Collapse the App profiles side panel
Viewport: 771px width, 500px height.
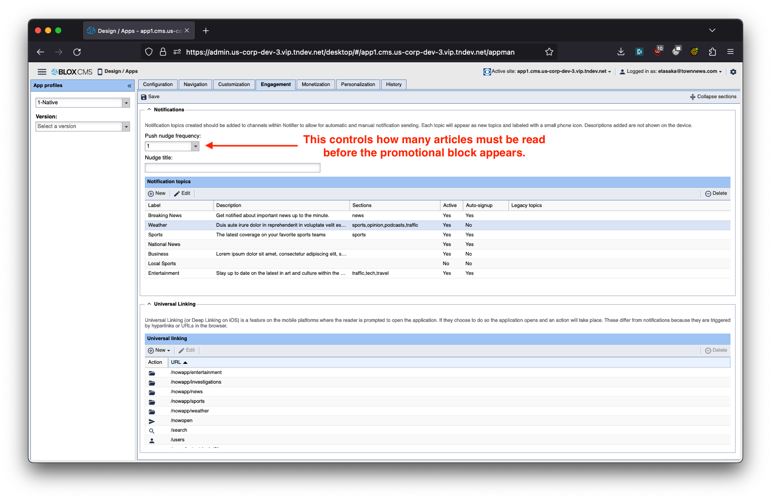pyautogui.click(x=129, y=86)
